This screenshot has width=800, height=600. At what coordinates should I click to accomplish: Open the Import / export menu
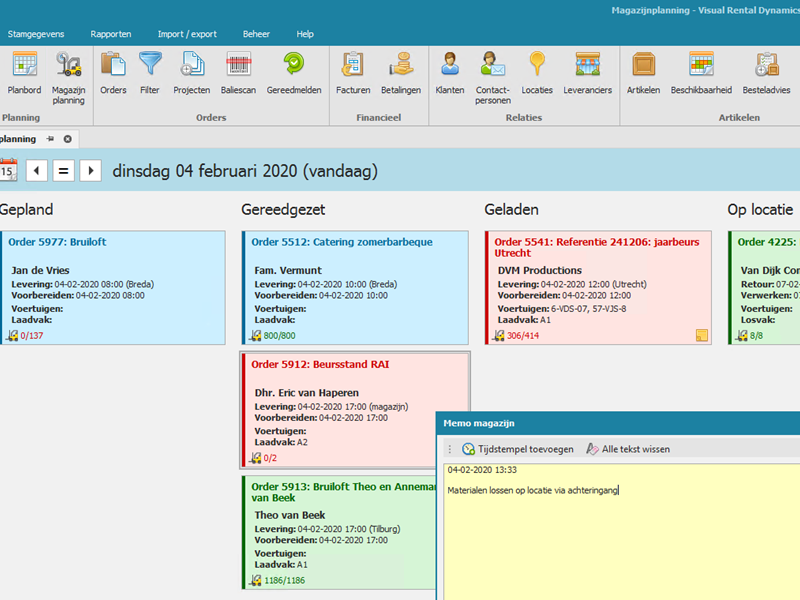click(x=185, y=34)
